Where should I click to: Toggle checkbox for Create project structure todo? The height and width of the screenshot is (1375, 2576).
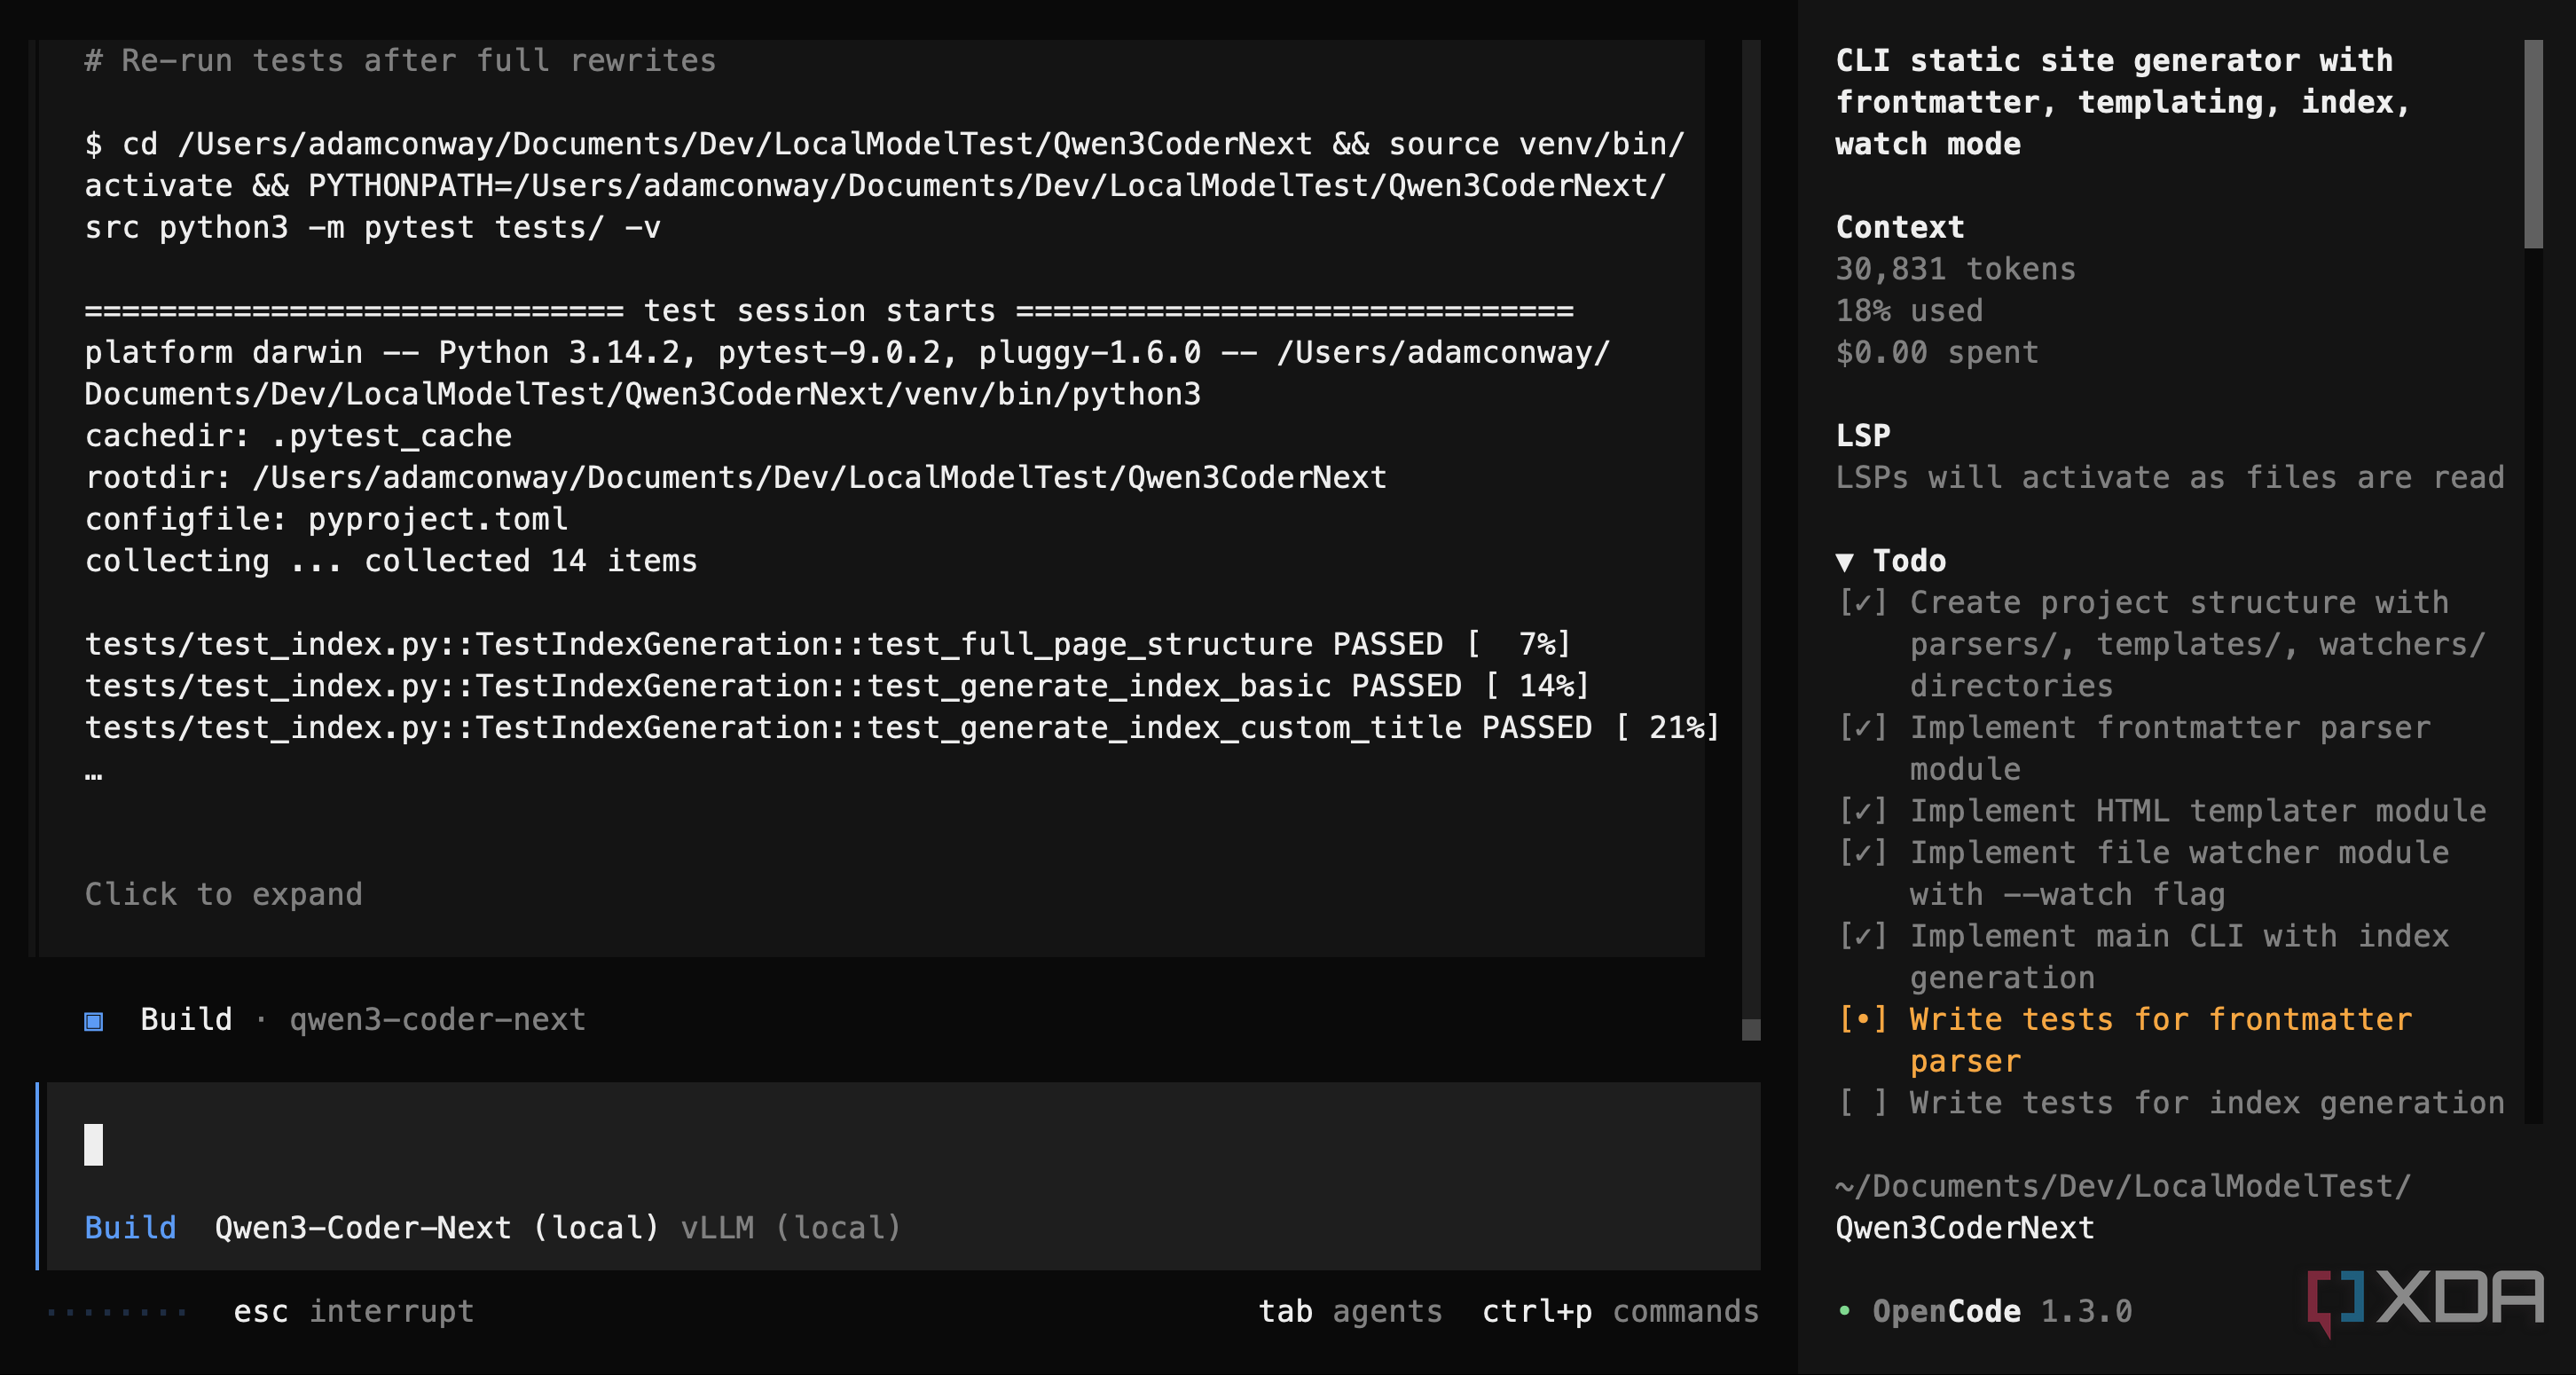1863,603
